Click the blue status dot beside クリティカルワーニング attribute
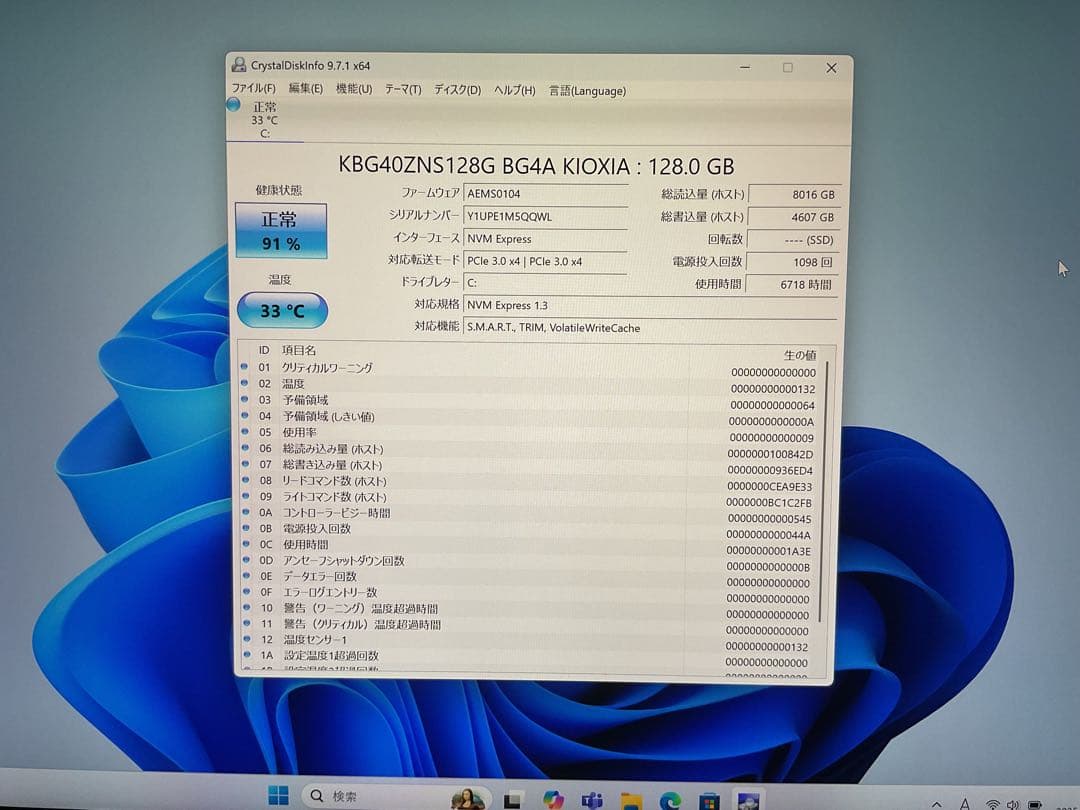Image resolution: width=1080 pixels, height=810 pixels. (246, 368)
